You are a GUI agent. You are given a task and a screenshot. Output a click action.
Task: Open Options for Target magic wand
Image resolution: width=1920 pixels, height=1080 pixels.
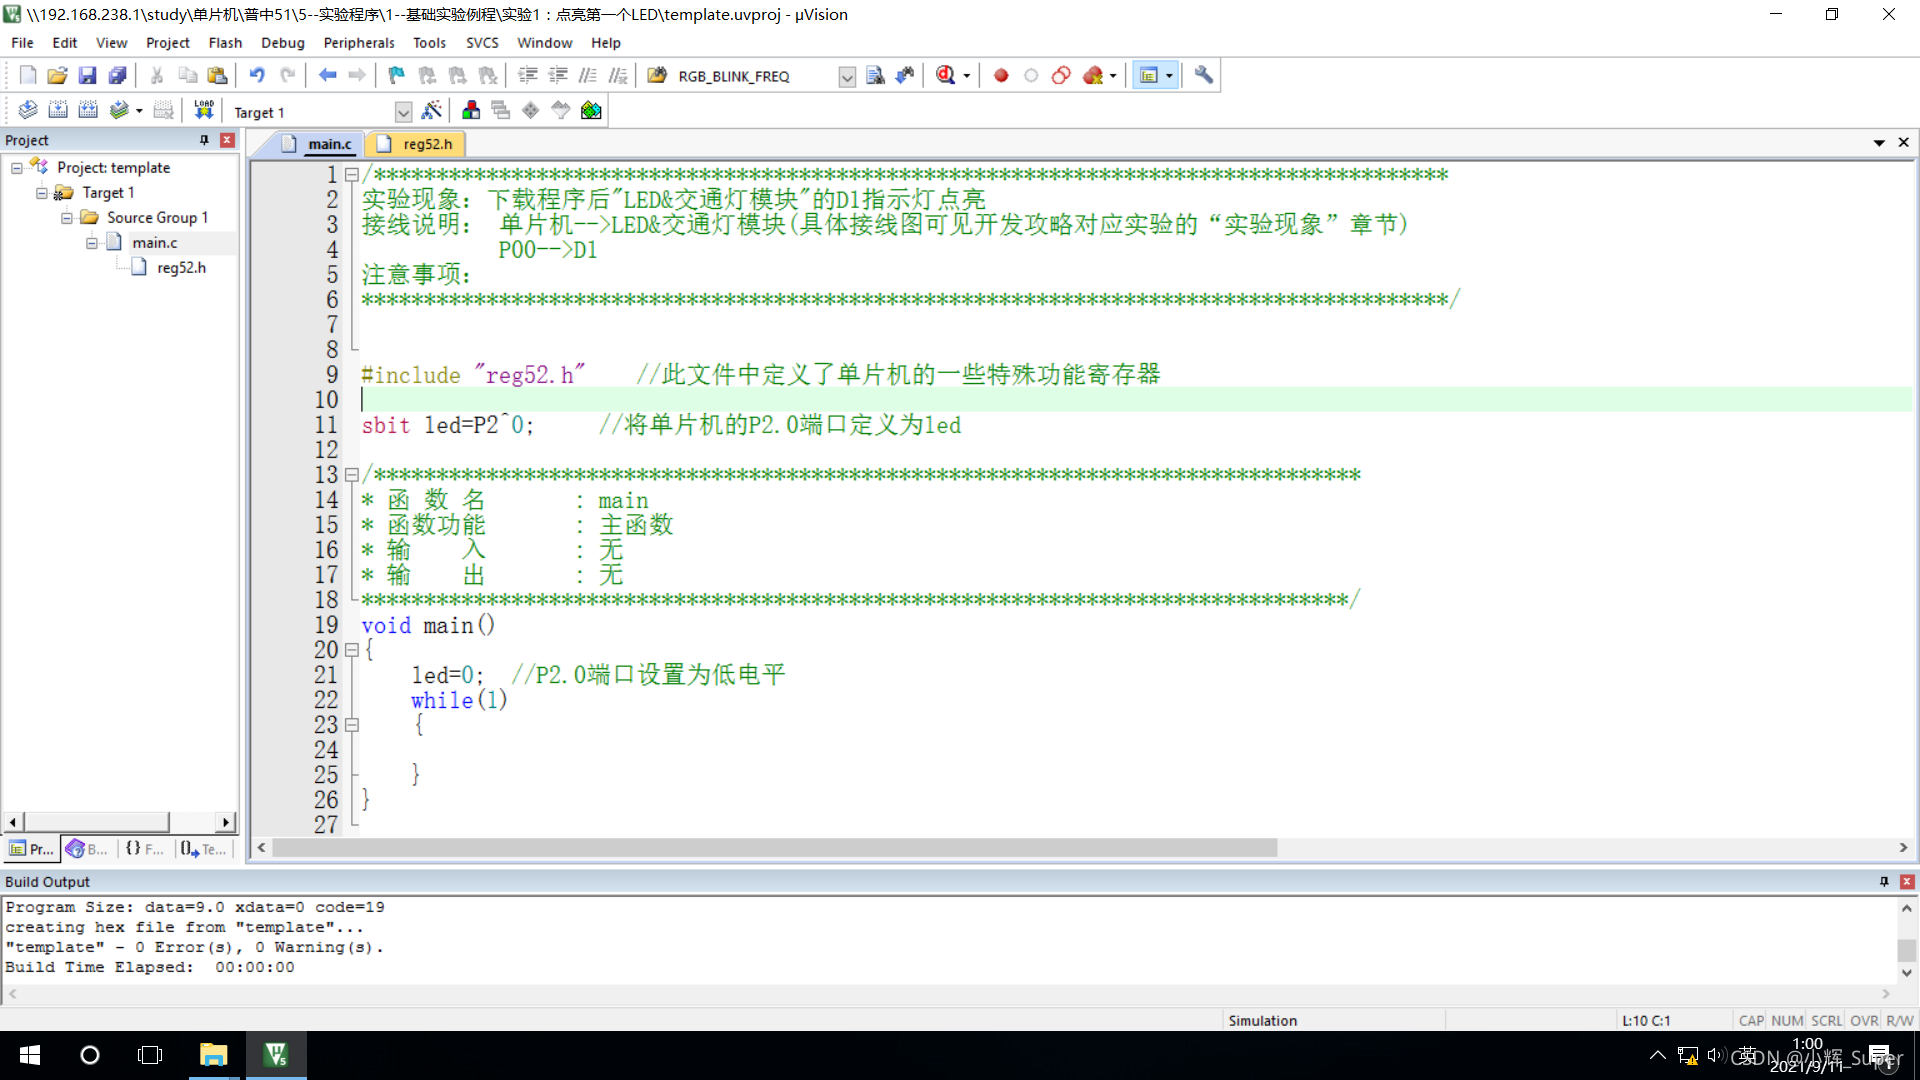[x=432, y=110]
